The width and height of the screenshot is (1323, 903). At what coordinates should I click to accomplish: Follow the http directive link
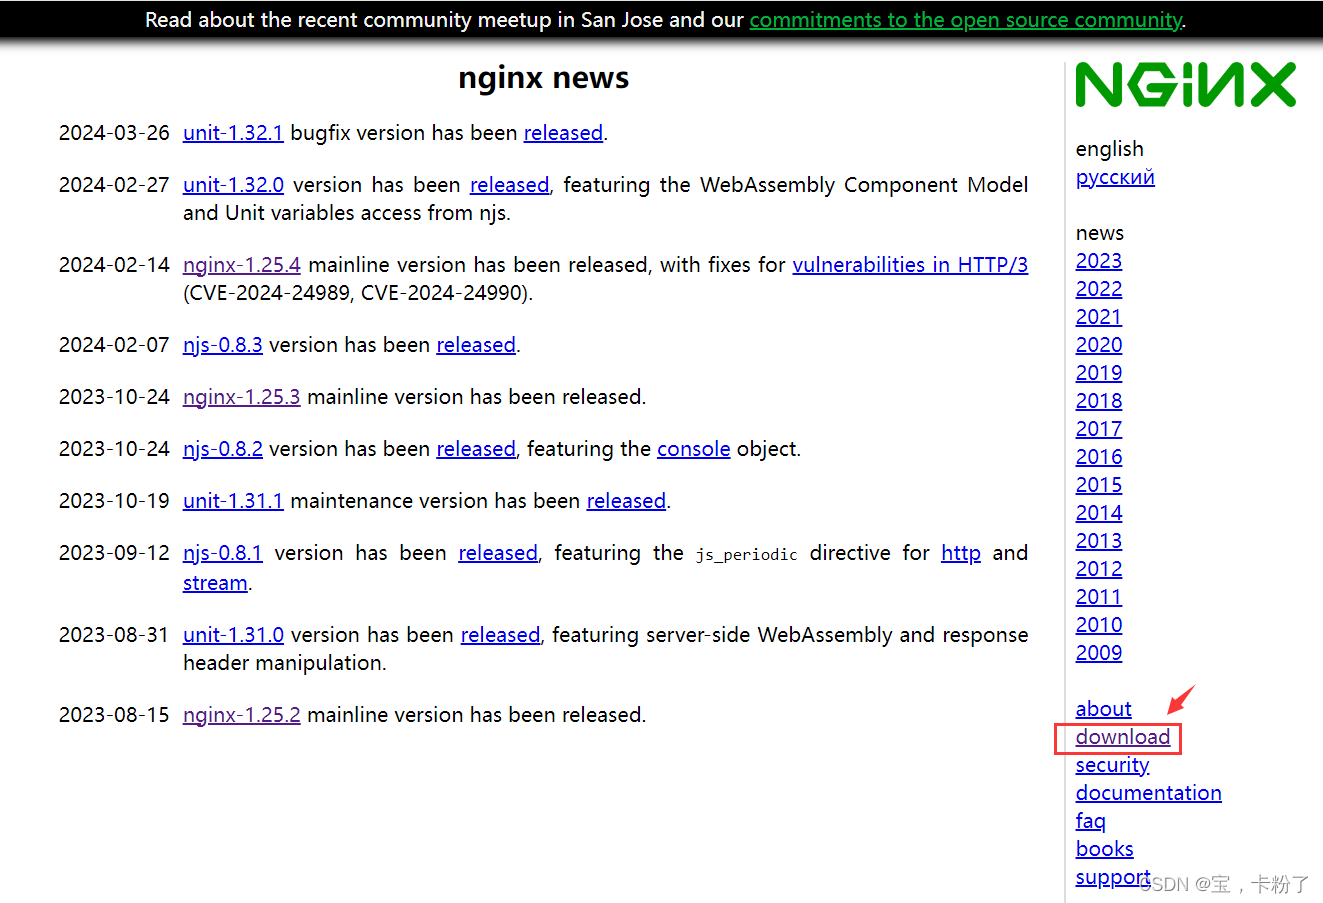(x=961, y=553)
